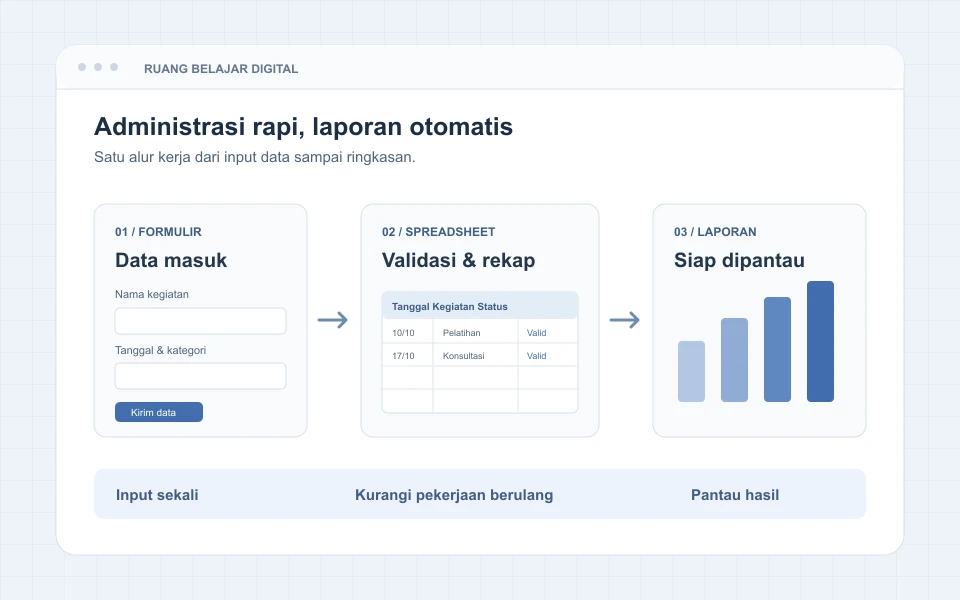Click the Tanggal & kategori label
Viewport: 960px width, 600px height.
tap(160, 350)
